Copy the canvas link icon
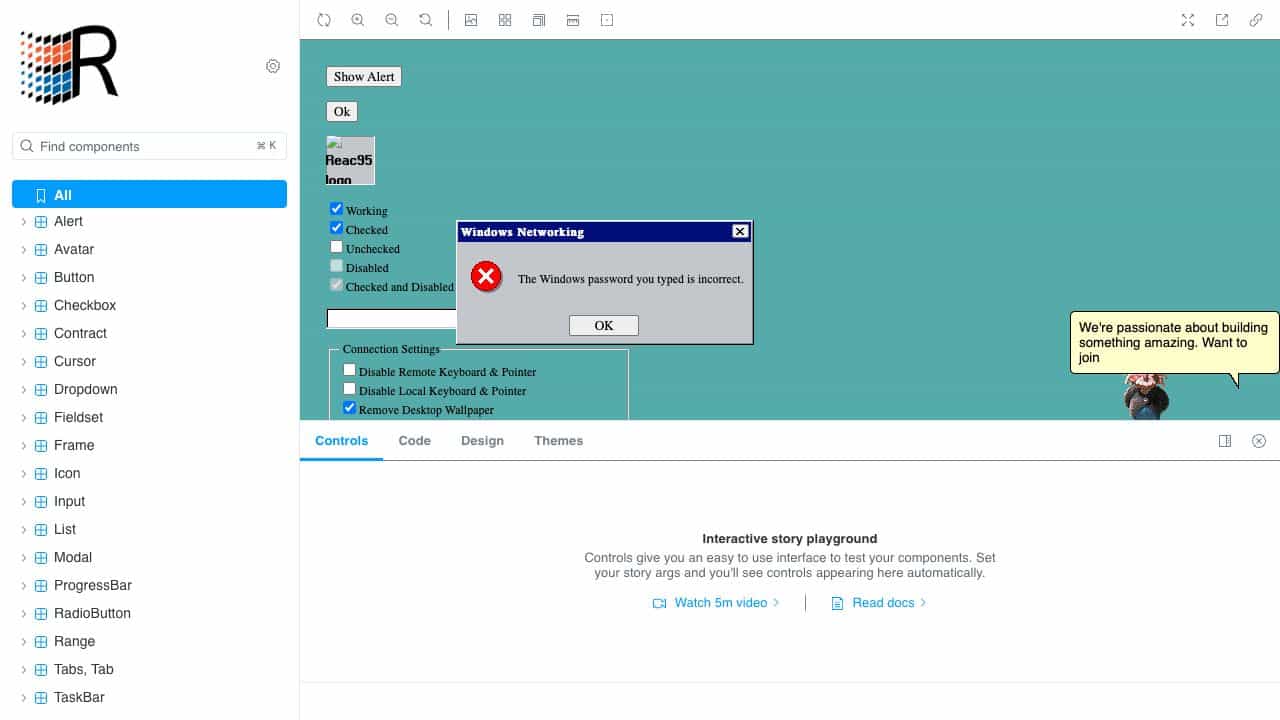Screen dimensions: 1280x720 (x=1256, y=20)
